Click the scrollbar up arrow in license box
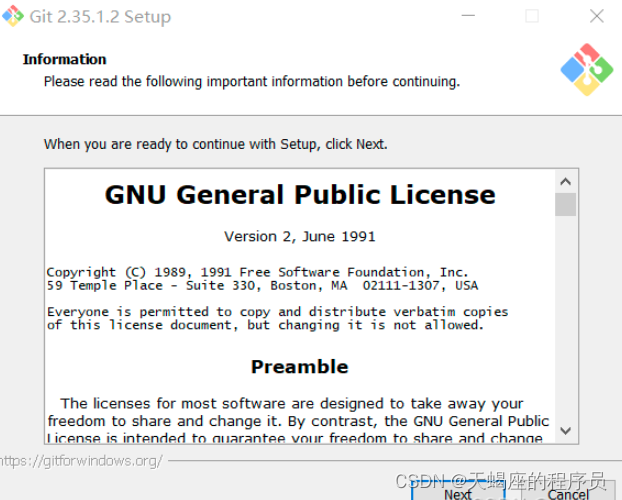 pyautogui.click(x=565, y=182)
